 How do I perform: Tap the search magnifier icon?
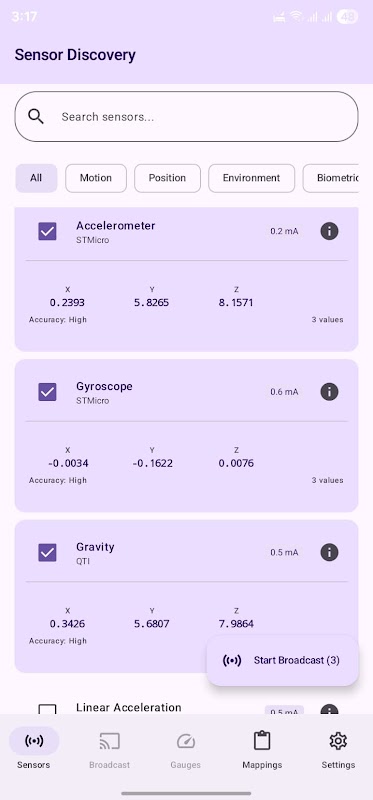(36, 116)
